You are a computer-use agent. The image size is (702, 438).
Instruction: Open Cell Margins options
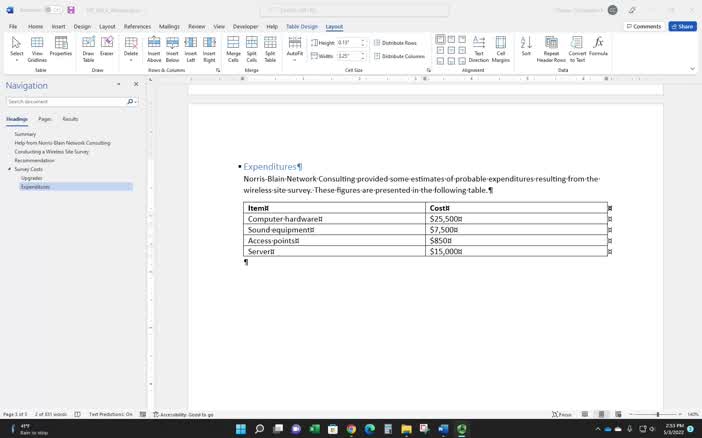pos(501,48)
